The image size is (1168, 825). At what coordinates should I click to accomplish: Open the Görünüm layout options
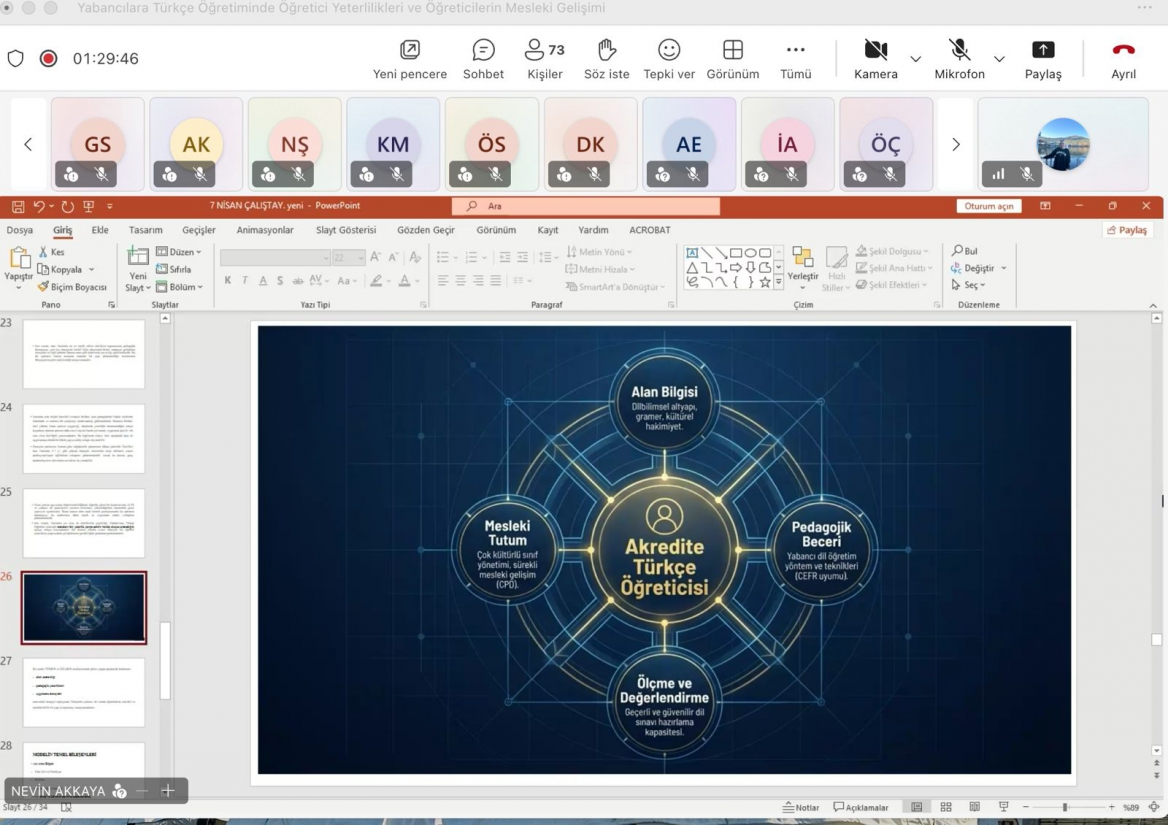click(x=732, y=59)
